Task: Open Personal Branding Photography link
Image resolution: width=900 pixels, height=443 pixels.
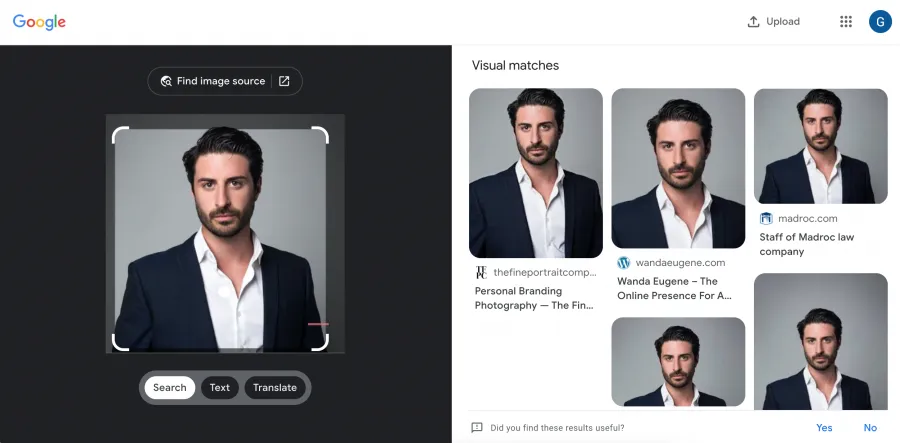Action: tap(534, 298)
